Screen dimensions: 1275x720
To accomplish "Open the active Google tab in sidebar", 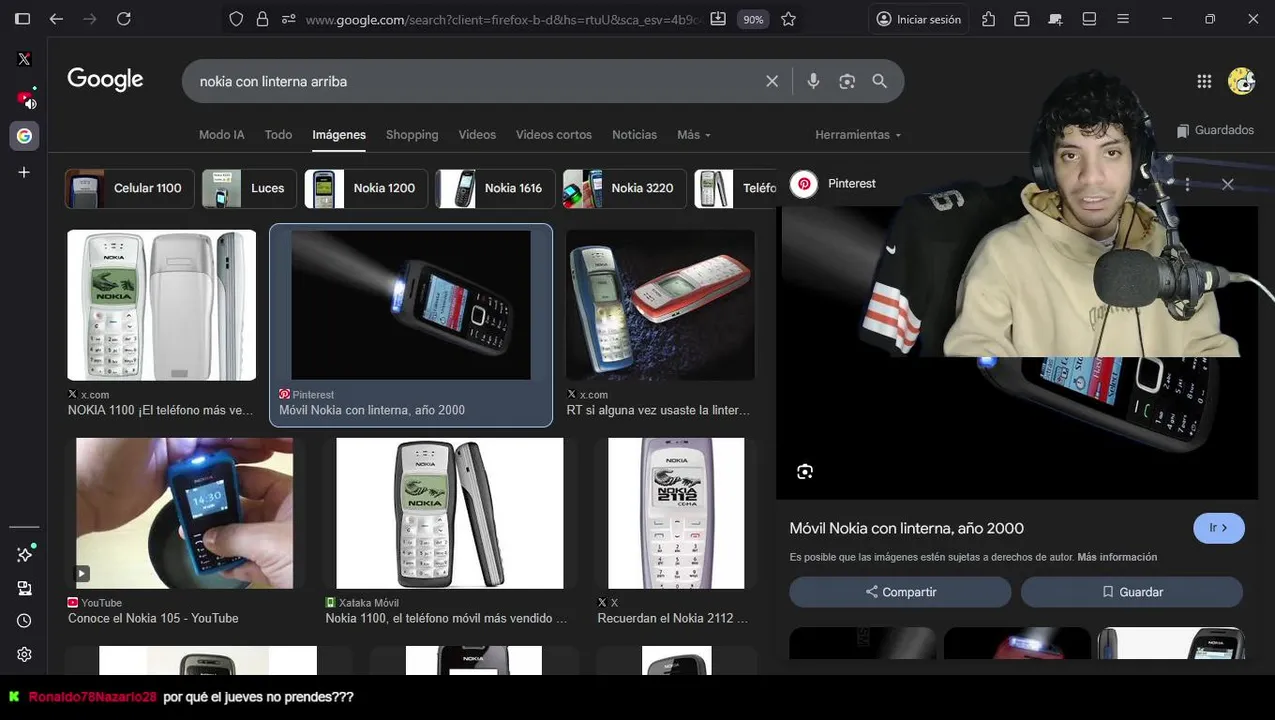I will 24,136.
